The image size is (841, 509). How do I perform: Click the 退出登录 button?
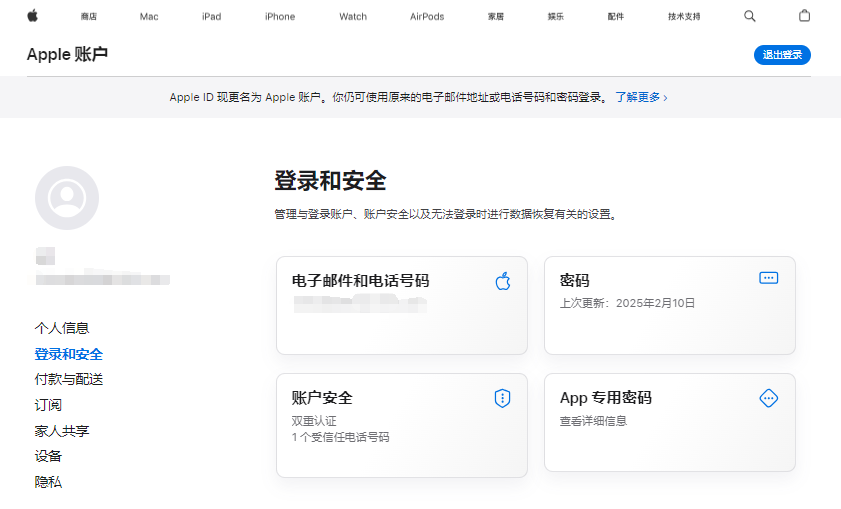(782, 55)
